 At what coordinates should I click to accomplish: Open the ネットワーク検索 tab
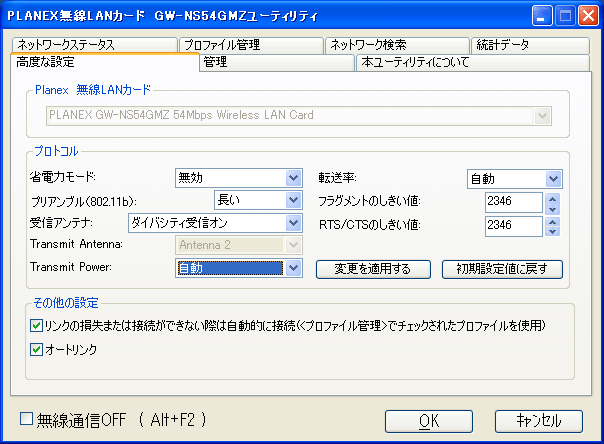pos(397,45)
